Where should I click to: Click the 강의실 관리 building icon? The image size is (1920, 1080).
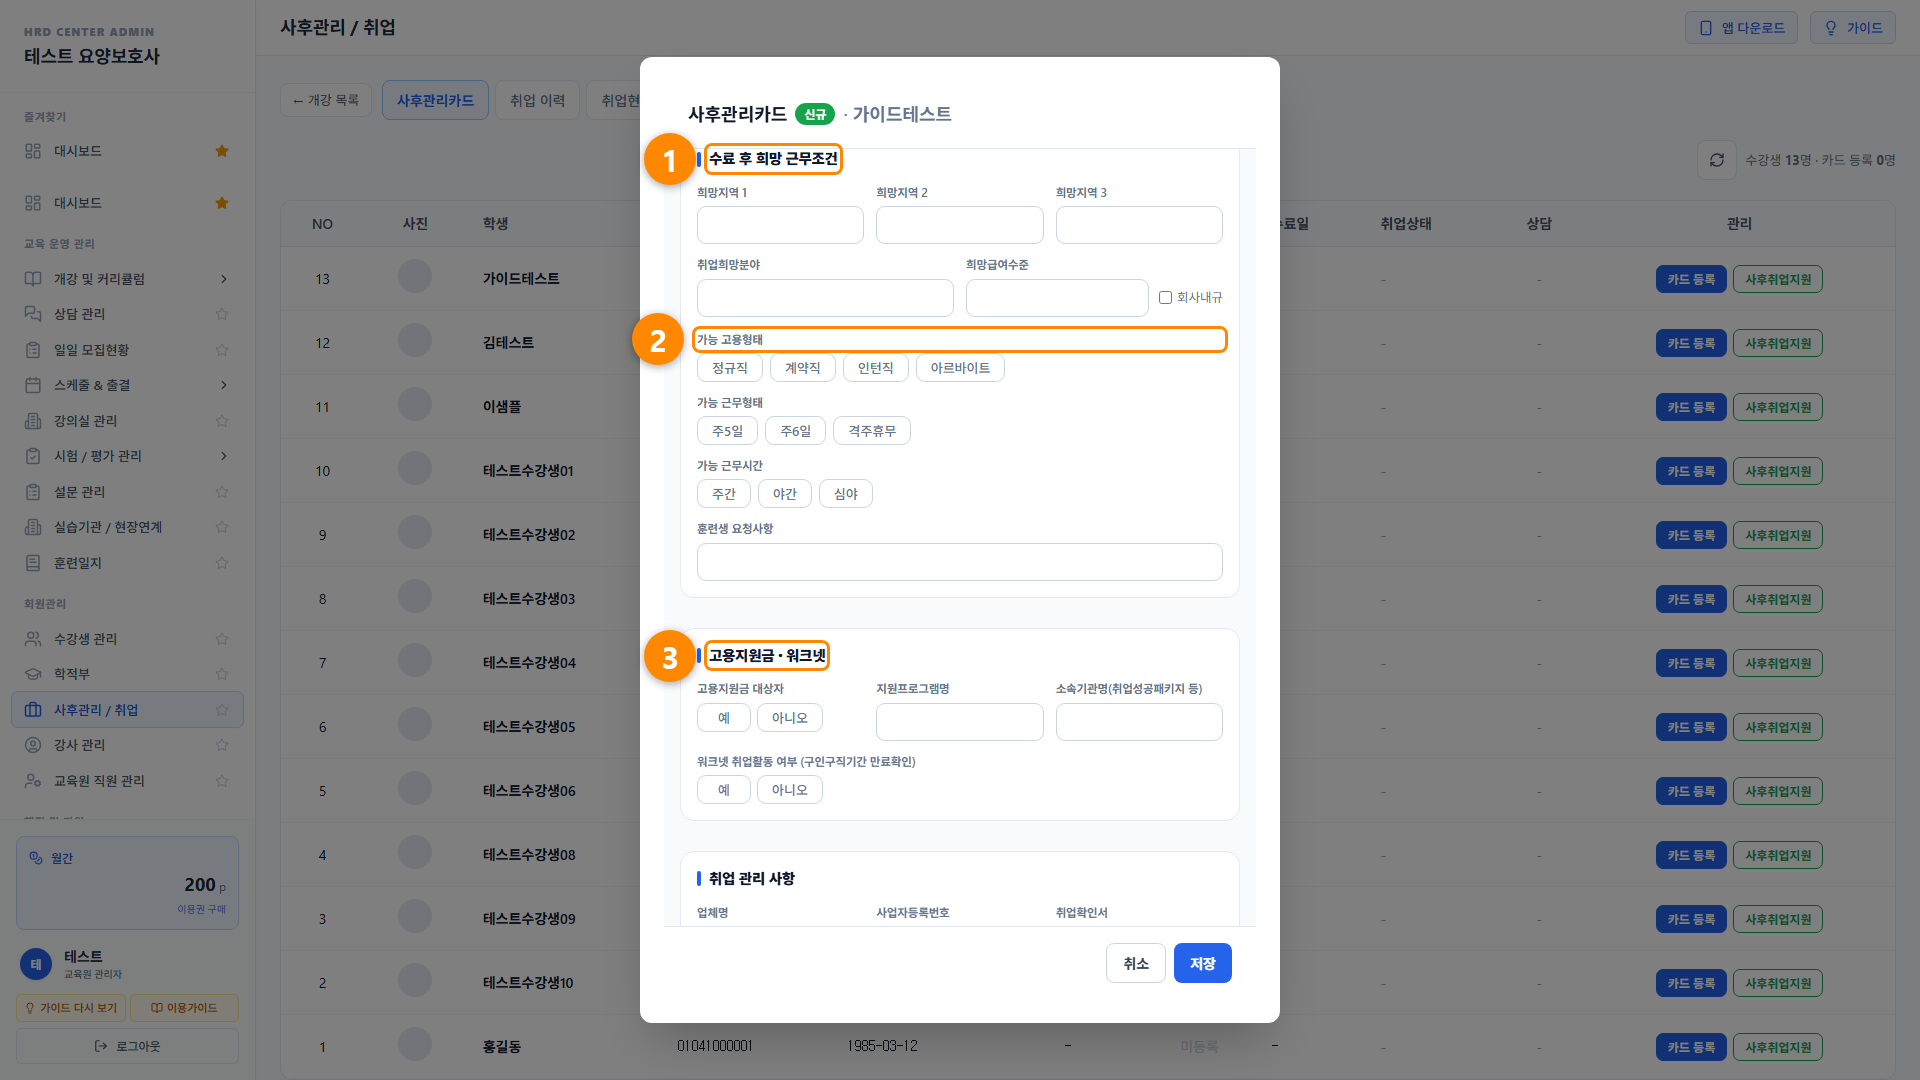(33, 421)
